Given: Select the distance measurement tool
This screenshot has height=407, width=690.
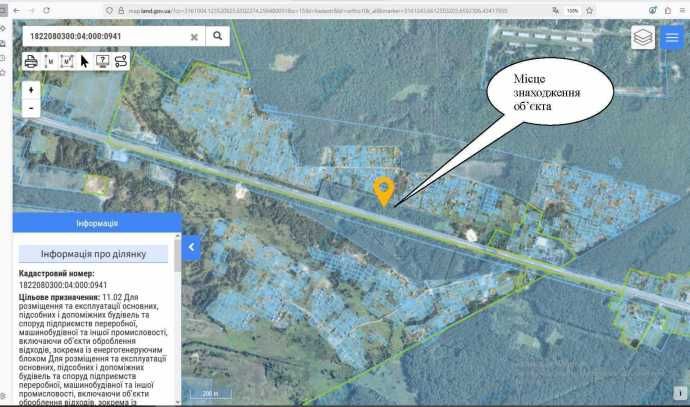Looking at the screenshot, I should tap(49, 61).
